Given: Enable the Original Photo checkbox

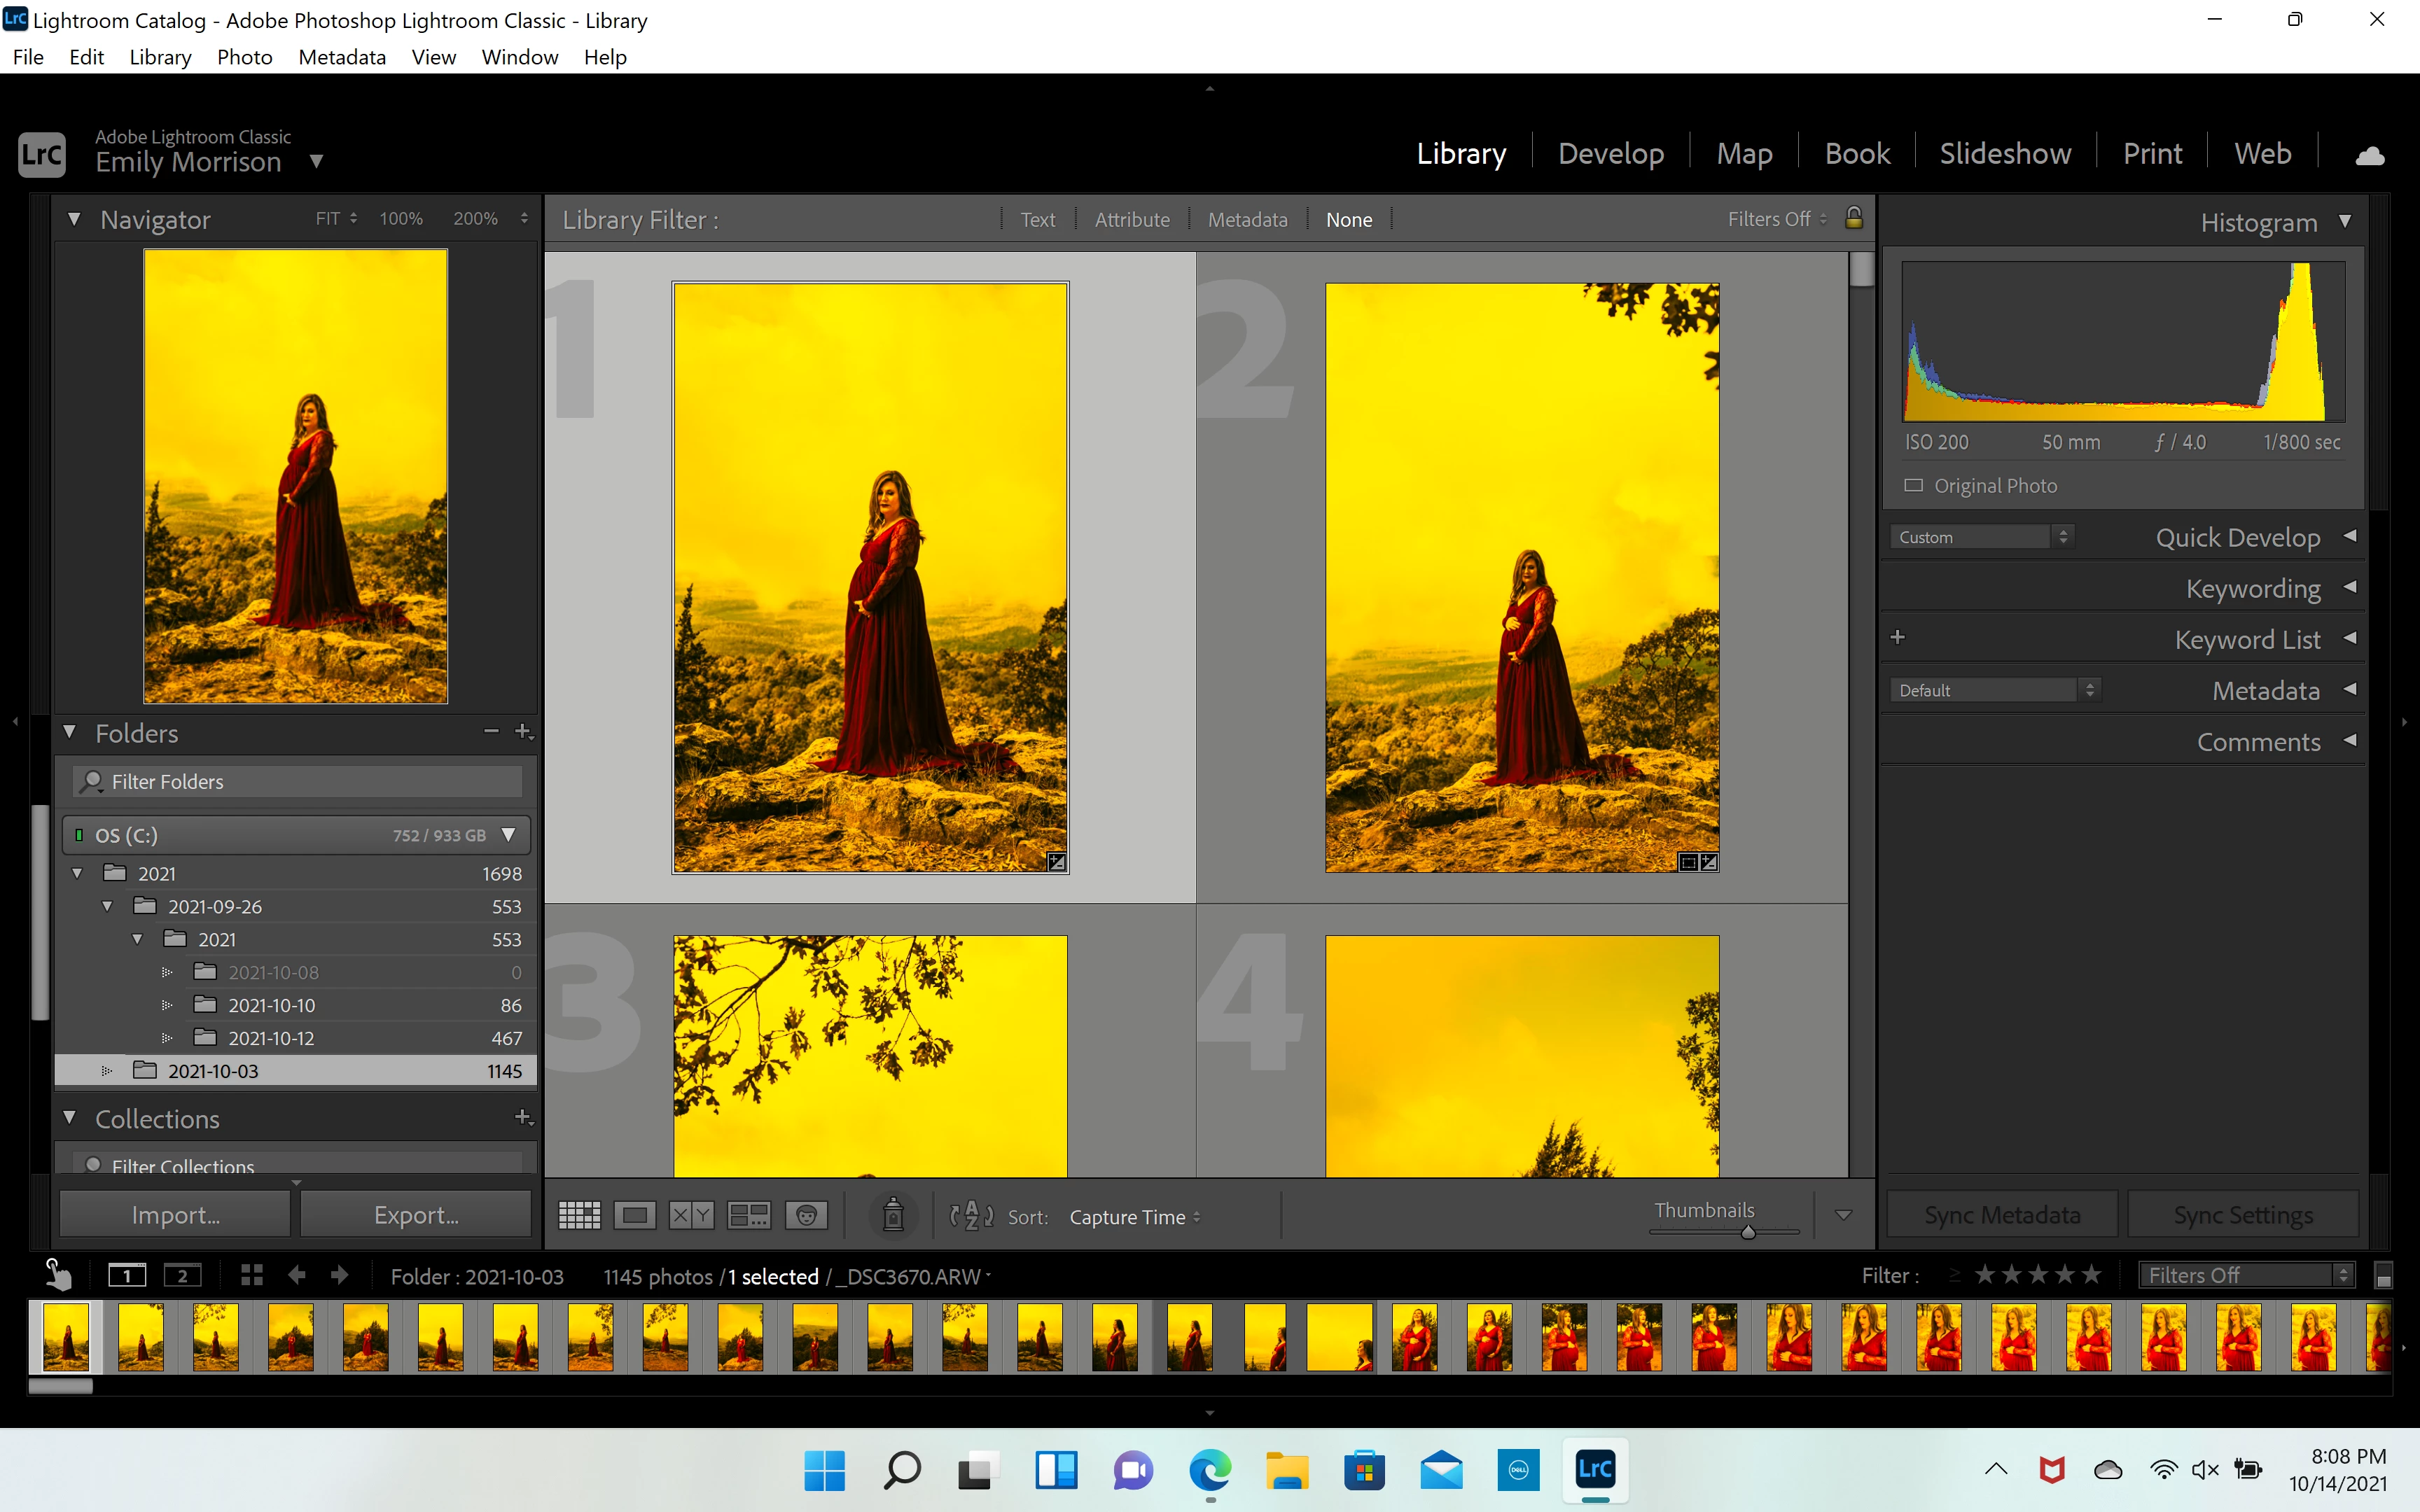Looking at the screenshot, I should point(1913,486).
